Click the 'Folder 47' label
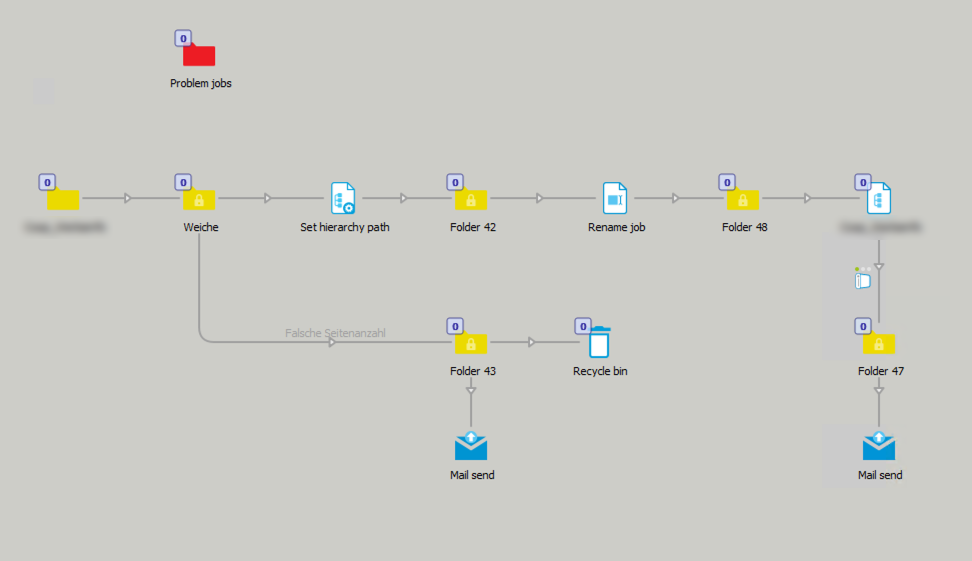Viewport: 972px width, 561px height. coord(881,371)
